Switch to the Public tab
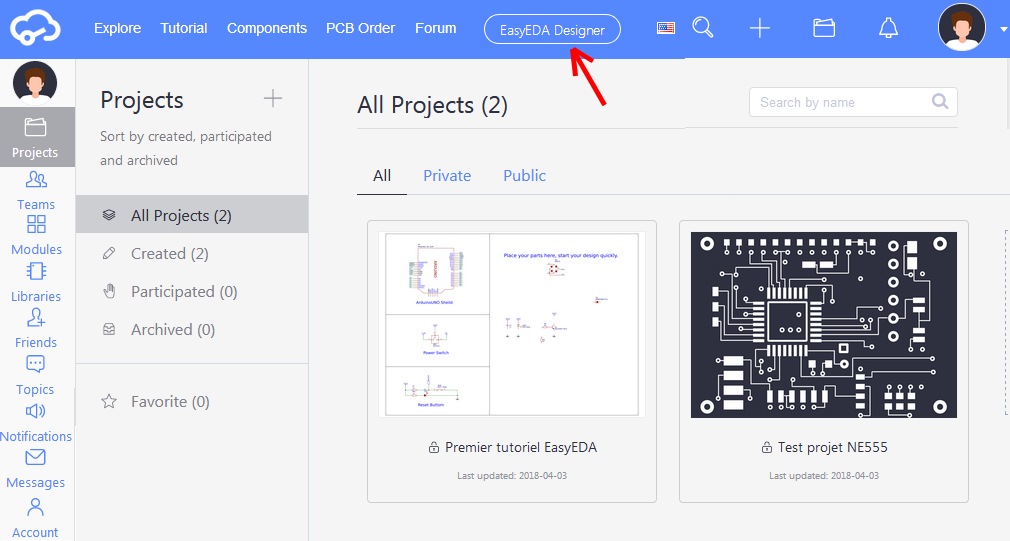Viewport: 1010px width, 541px height. coord(524,176)
